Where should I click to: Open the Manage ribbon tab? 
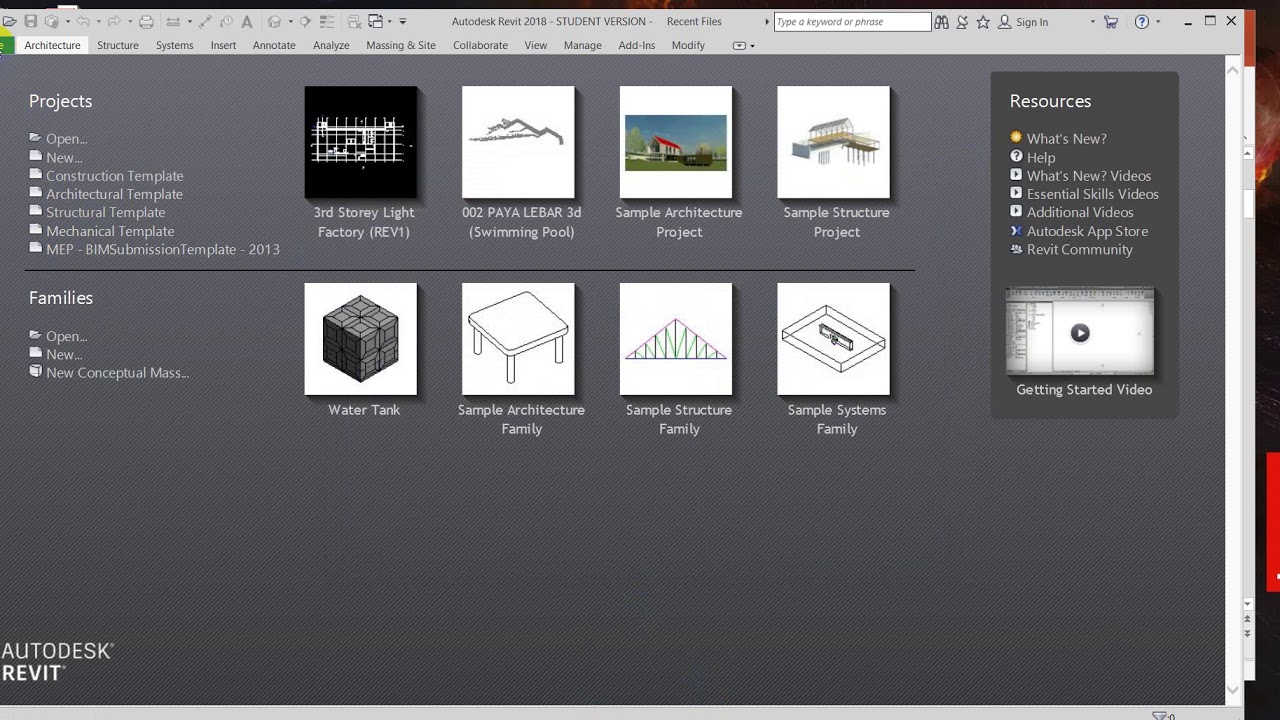click(x=582, y=45)
